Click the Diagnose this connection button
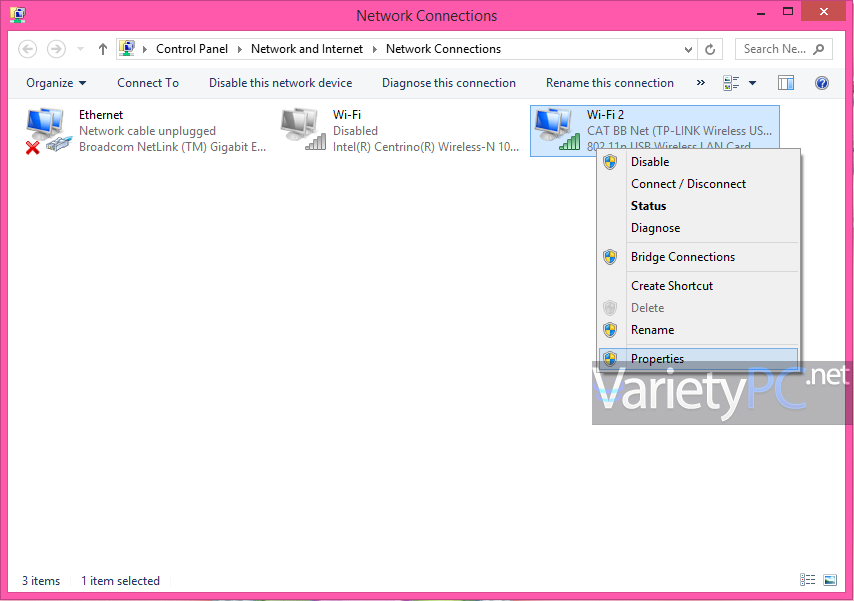Image resolution: width=854 pixels, height=601 pixels. click(448, 83)
